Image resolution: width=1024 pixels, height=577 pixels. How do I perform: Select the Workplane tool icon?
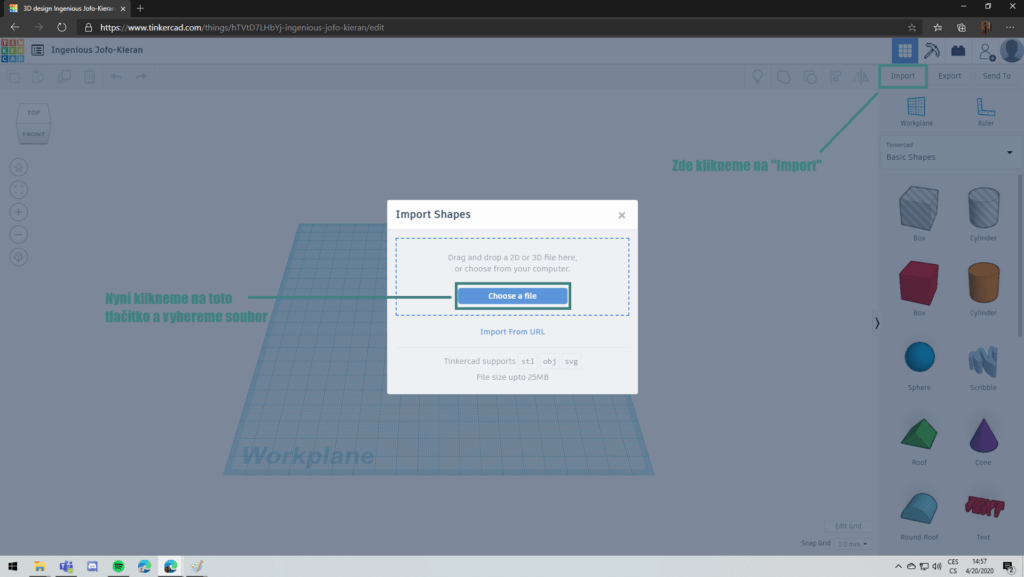click(916, 106)
